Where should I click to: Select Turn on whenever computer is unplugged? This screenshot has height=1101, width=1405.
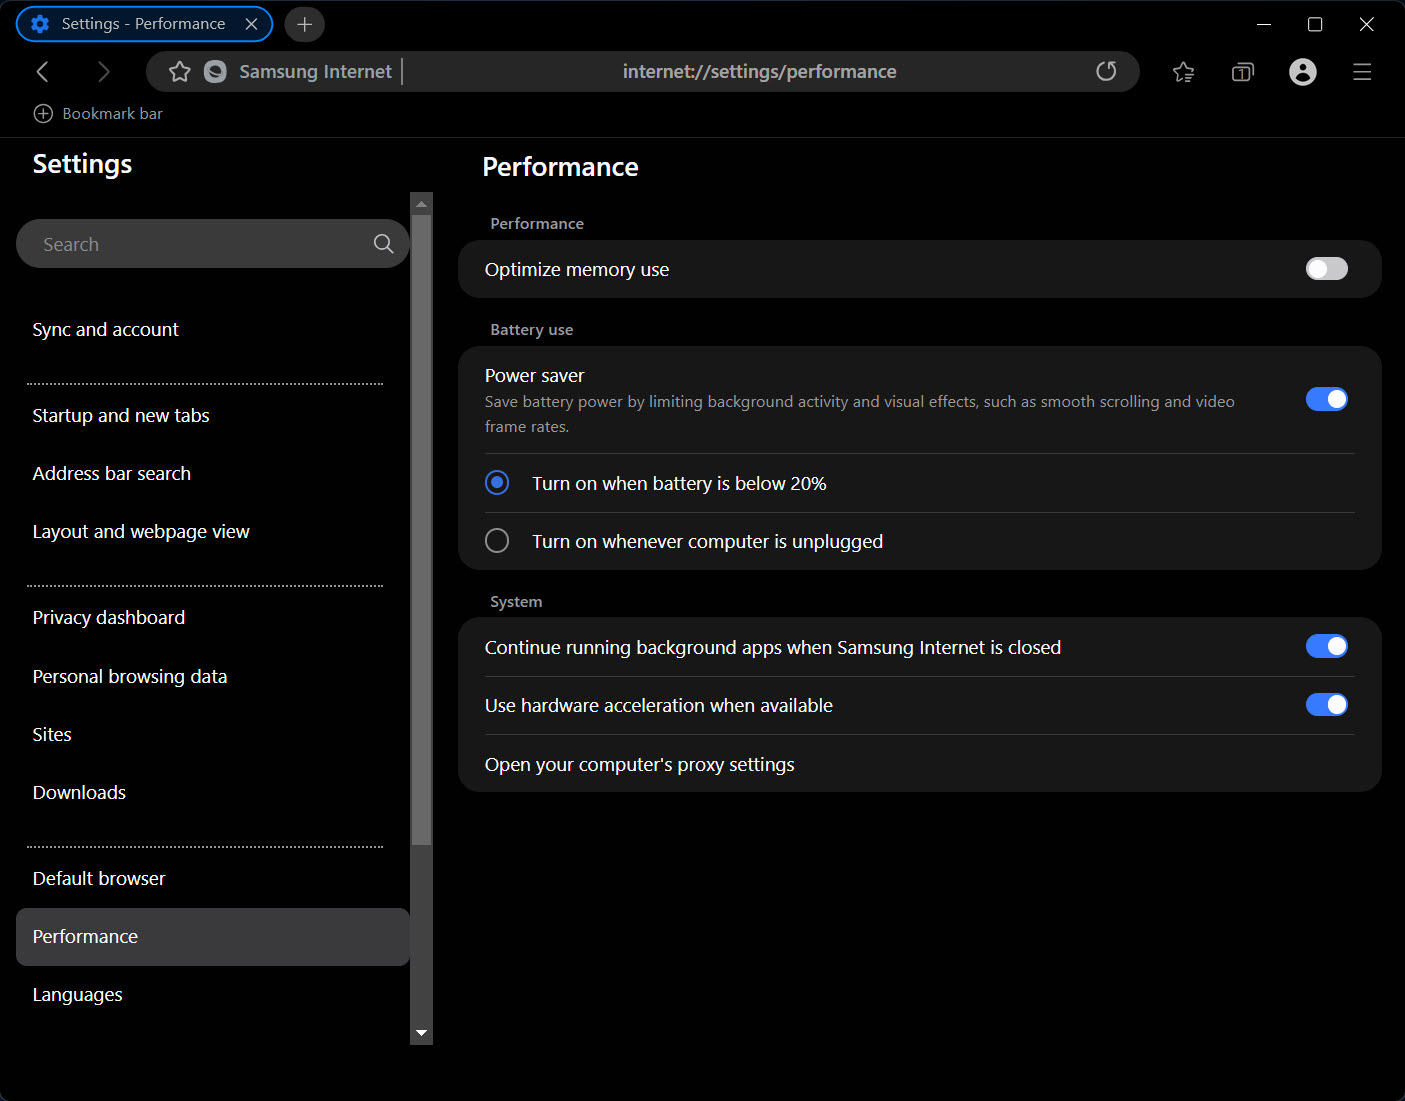pos(497,541)
